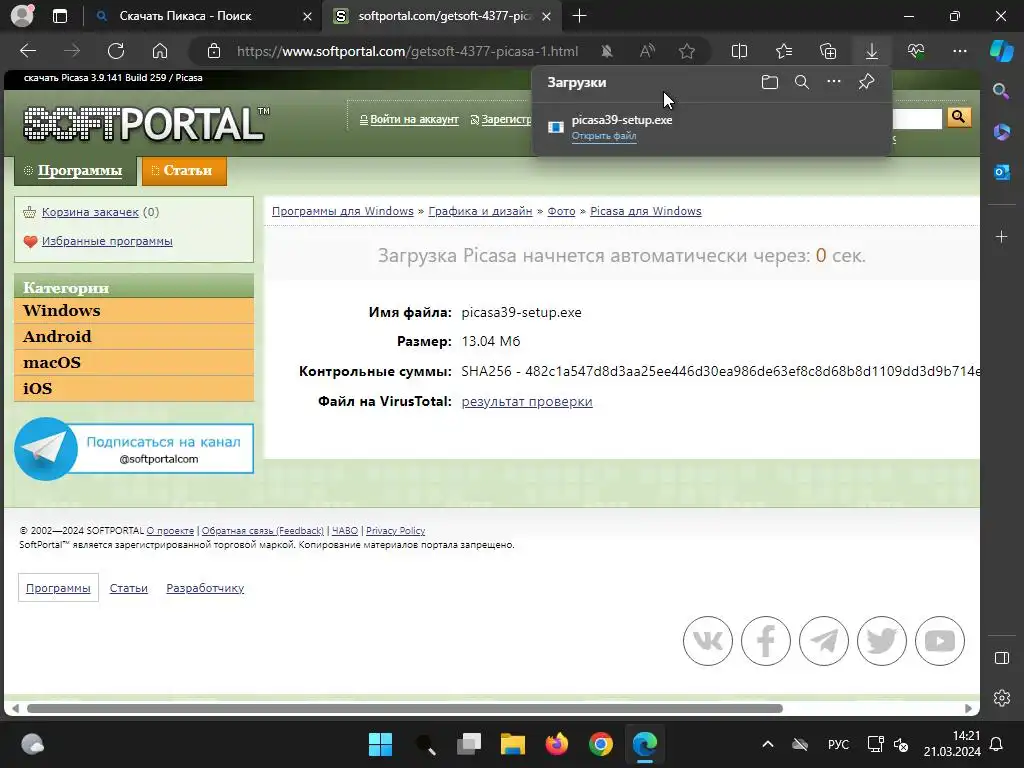Reload the Softportal page
The width and height of the screenshot is (1024, 768).
[x=116, y=51]
